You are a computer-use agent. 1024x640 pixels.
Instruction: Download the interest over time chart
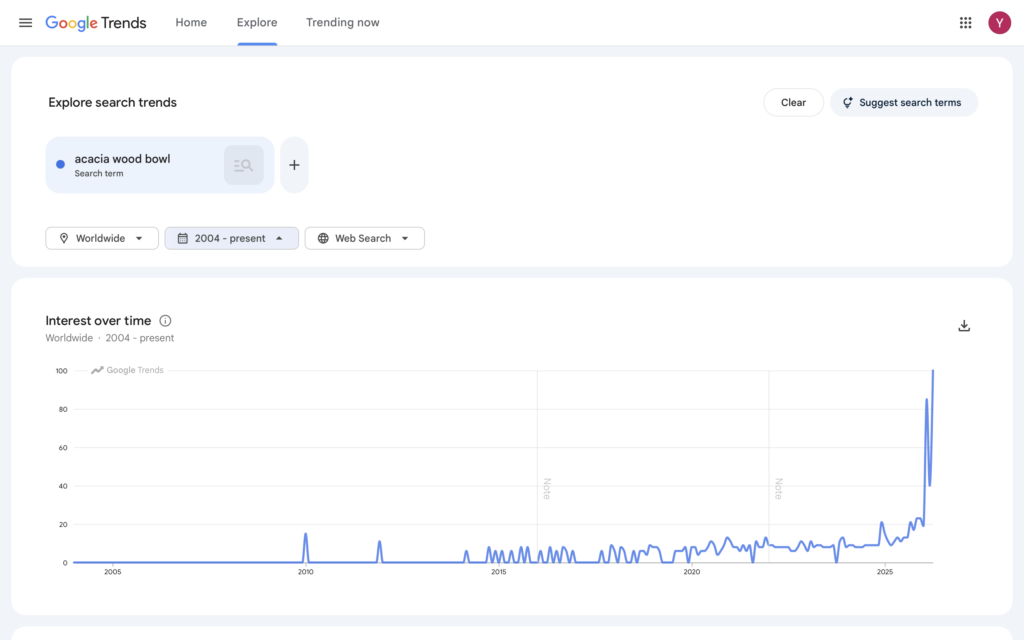click(964, 326)
